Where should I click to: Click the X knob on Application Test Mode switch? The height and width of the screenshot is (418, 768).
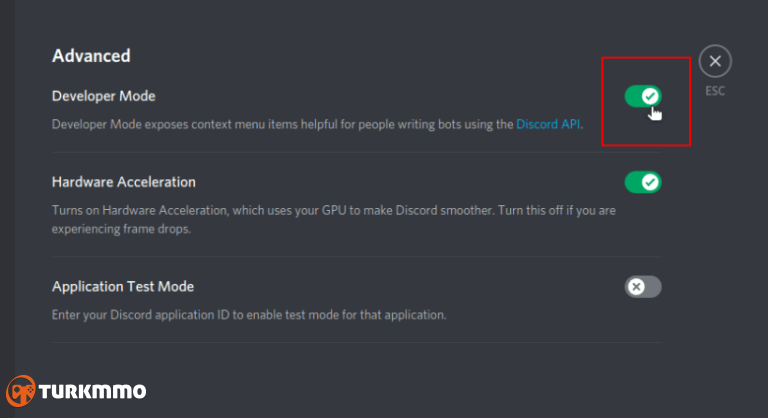636,287
